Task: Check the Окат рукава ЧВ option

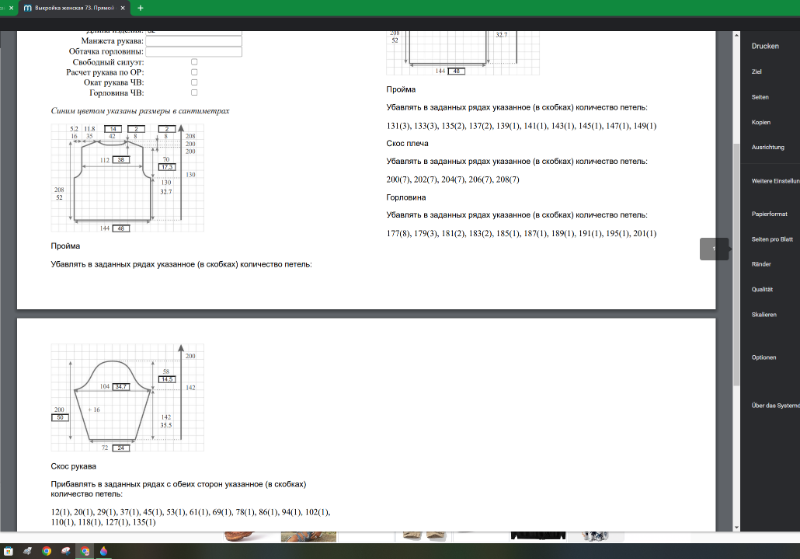Action: [x=194, y=82]
